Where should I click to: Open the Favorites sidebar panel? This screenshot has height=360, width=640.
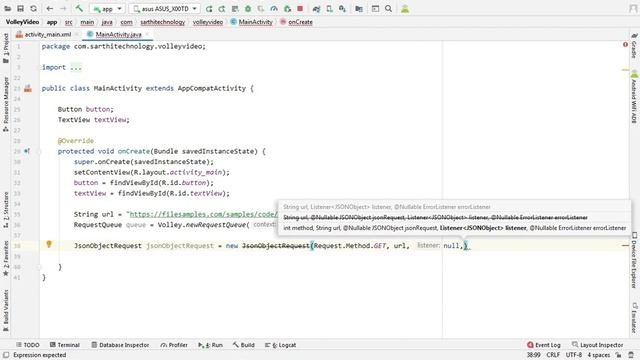tap(6, 258)
